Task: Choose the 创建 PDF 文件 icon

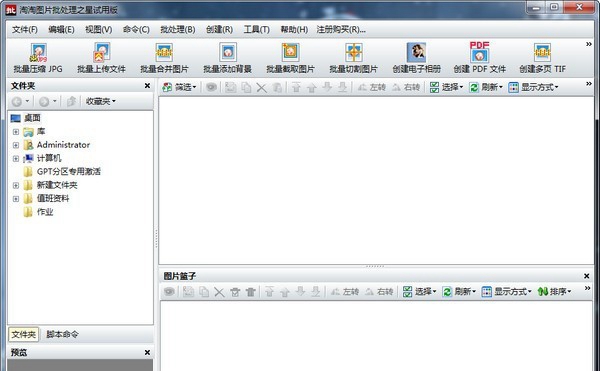Action: 479,58
